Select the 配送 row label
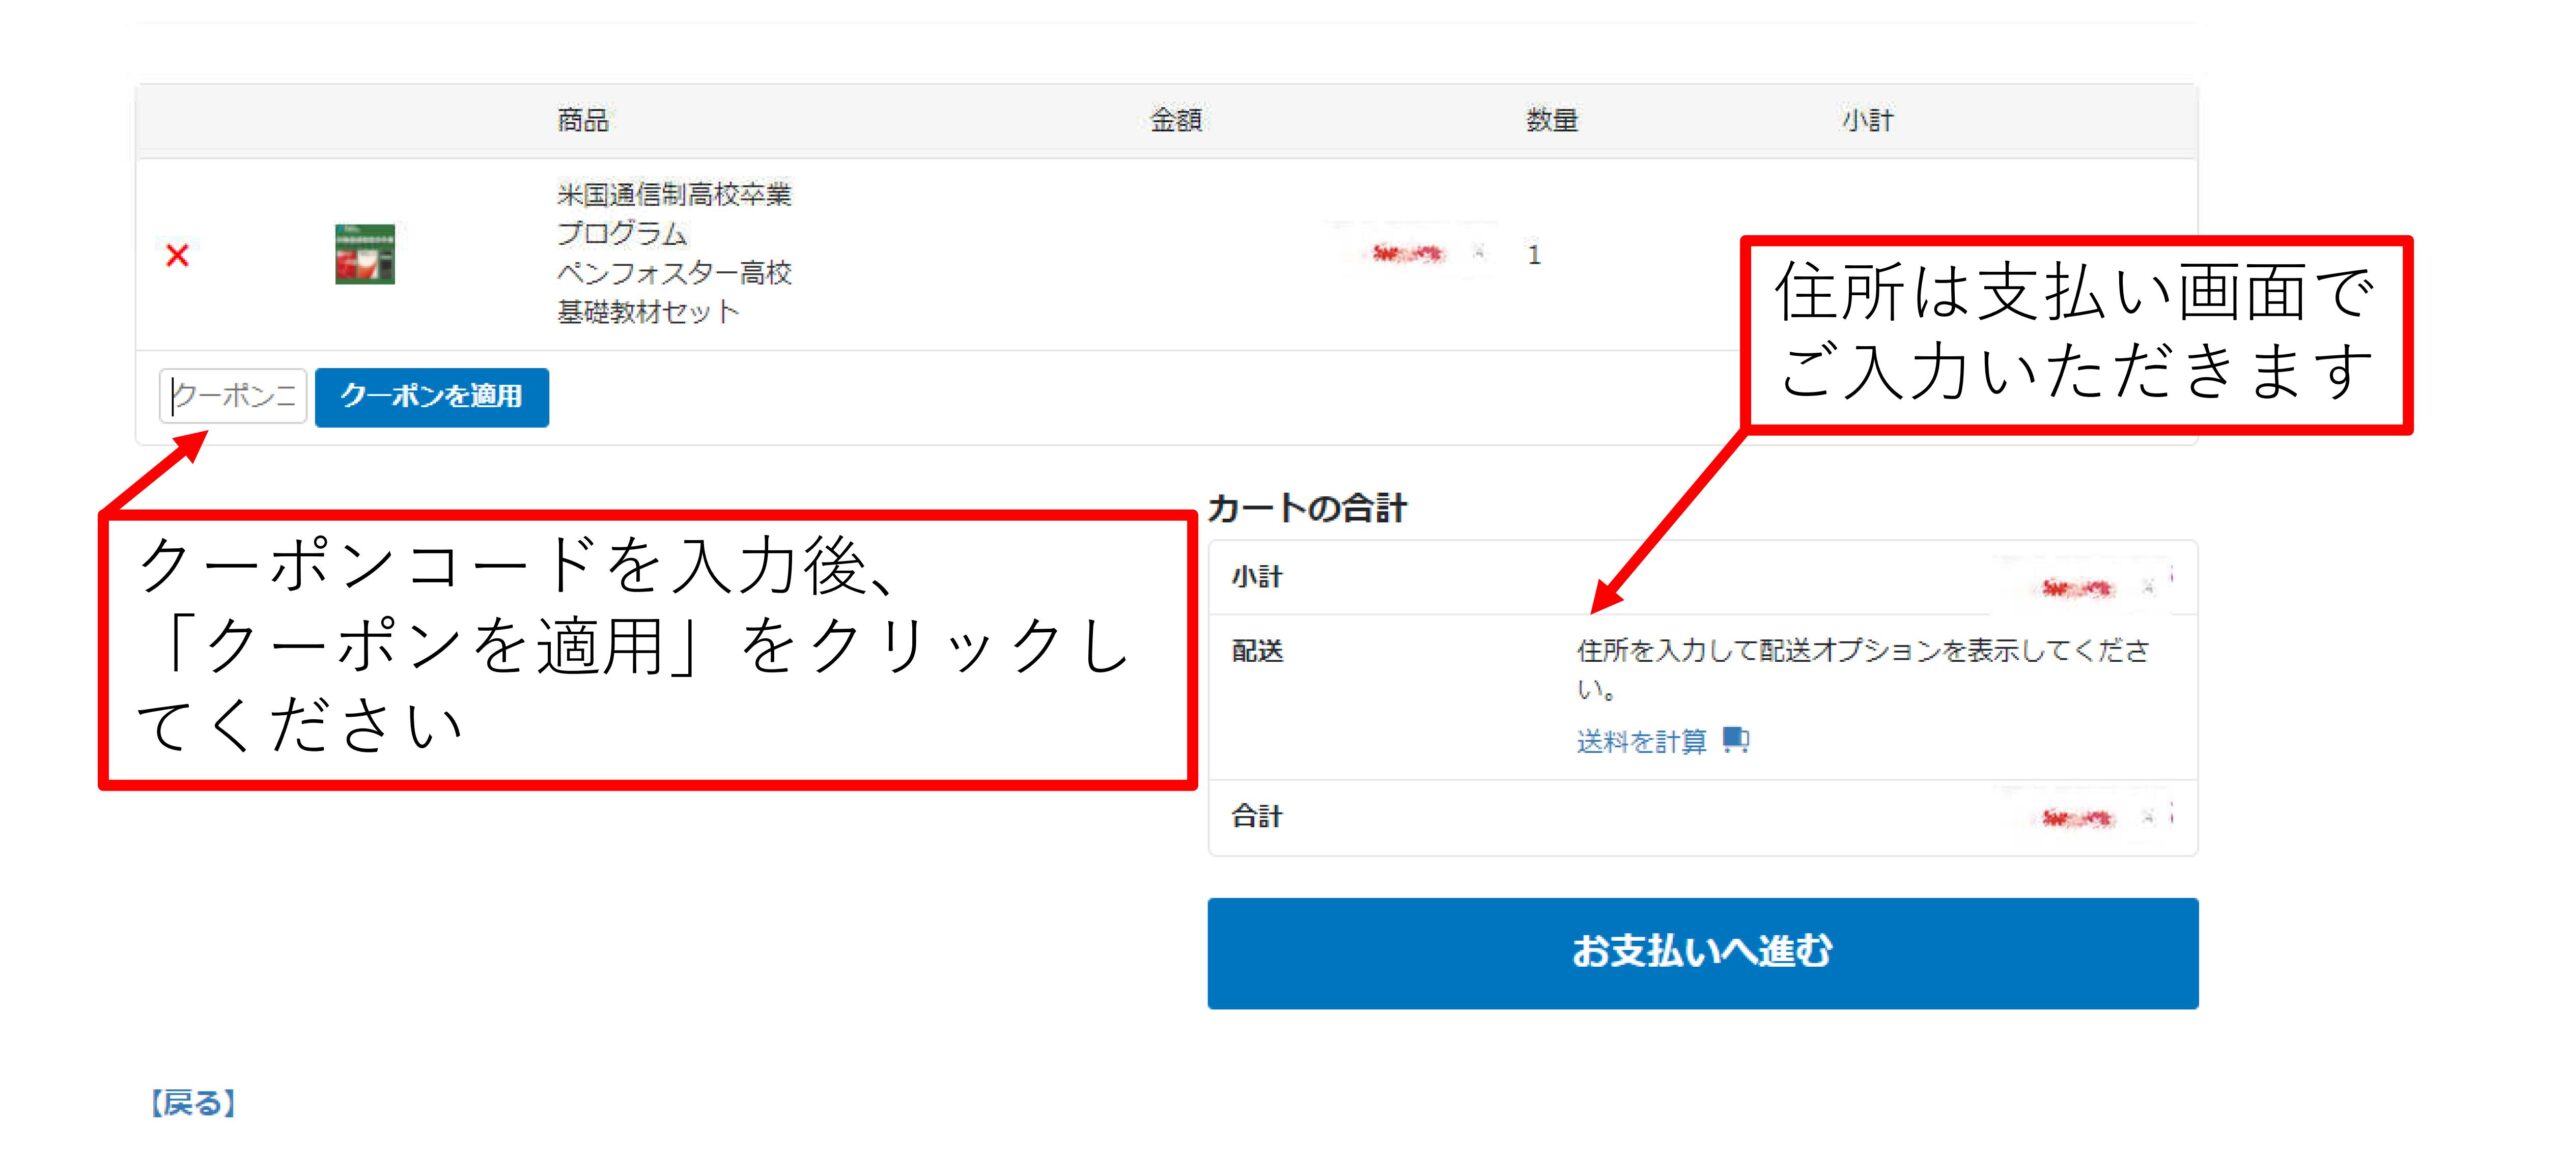Screen dimensions: 2560x1152 [x=1257, y=651]
